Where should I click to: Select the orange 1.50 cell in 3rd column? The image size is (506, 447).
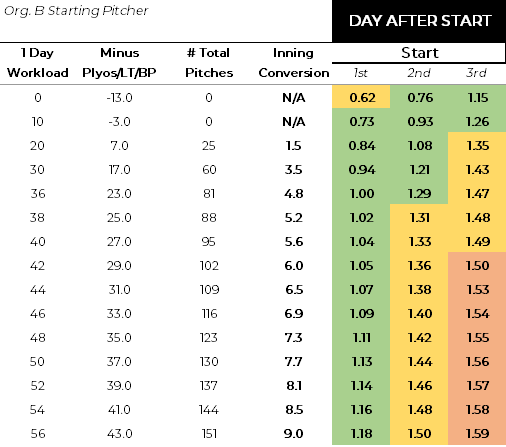477,265
